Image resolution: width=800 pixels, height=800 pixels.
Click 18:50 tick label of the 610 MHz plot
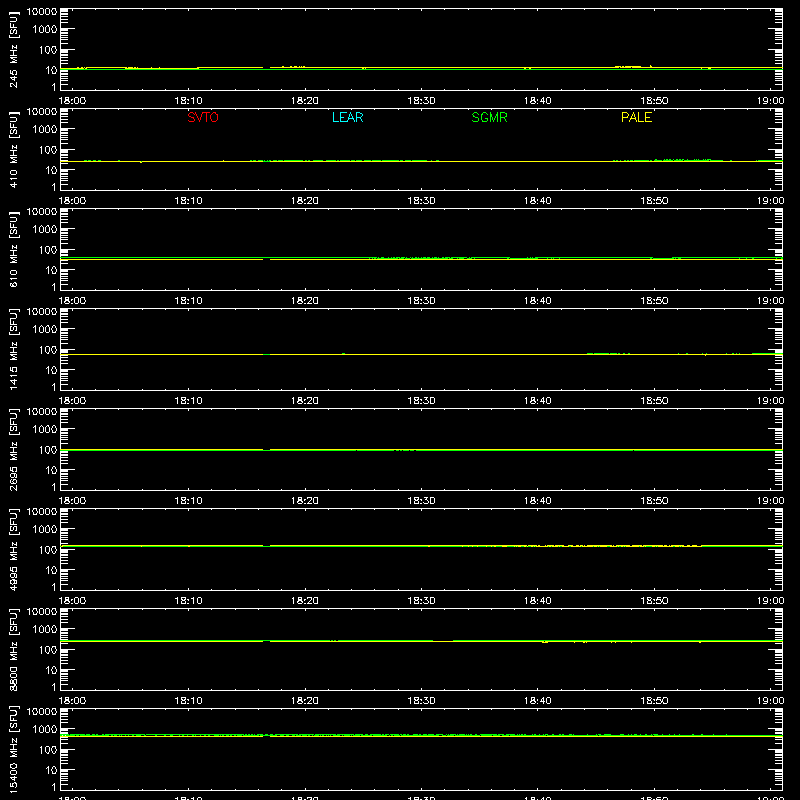(x=654, y=301)
